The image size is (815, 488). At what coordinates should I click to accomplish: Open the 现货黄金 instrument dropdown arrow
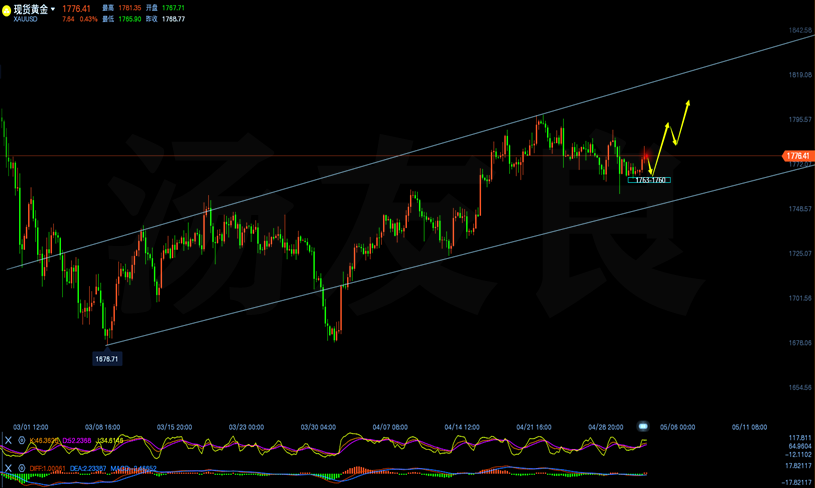53,9
